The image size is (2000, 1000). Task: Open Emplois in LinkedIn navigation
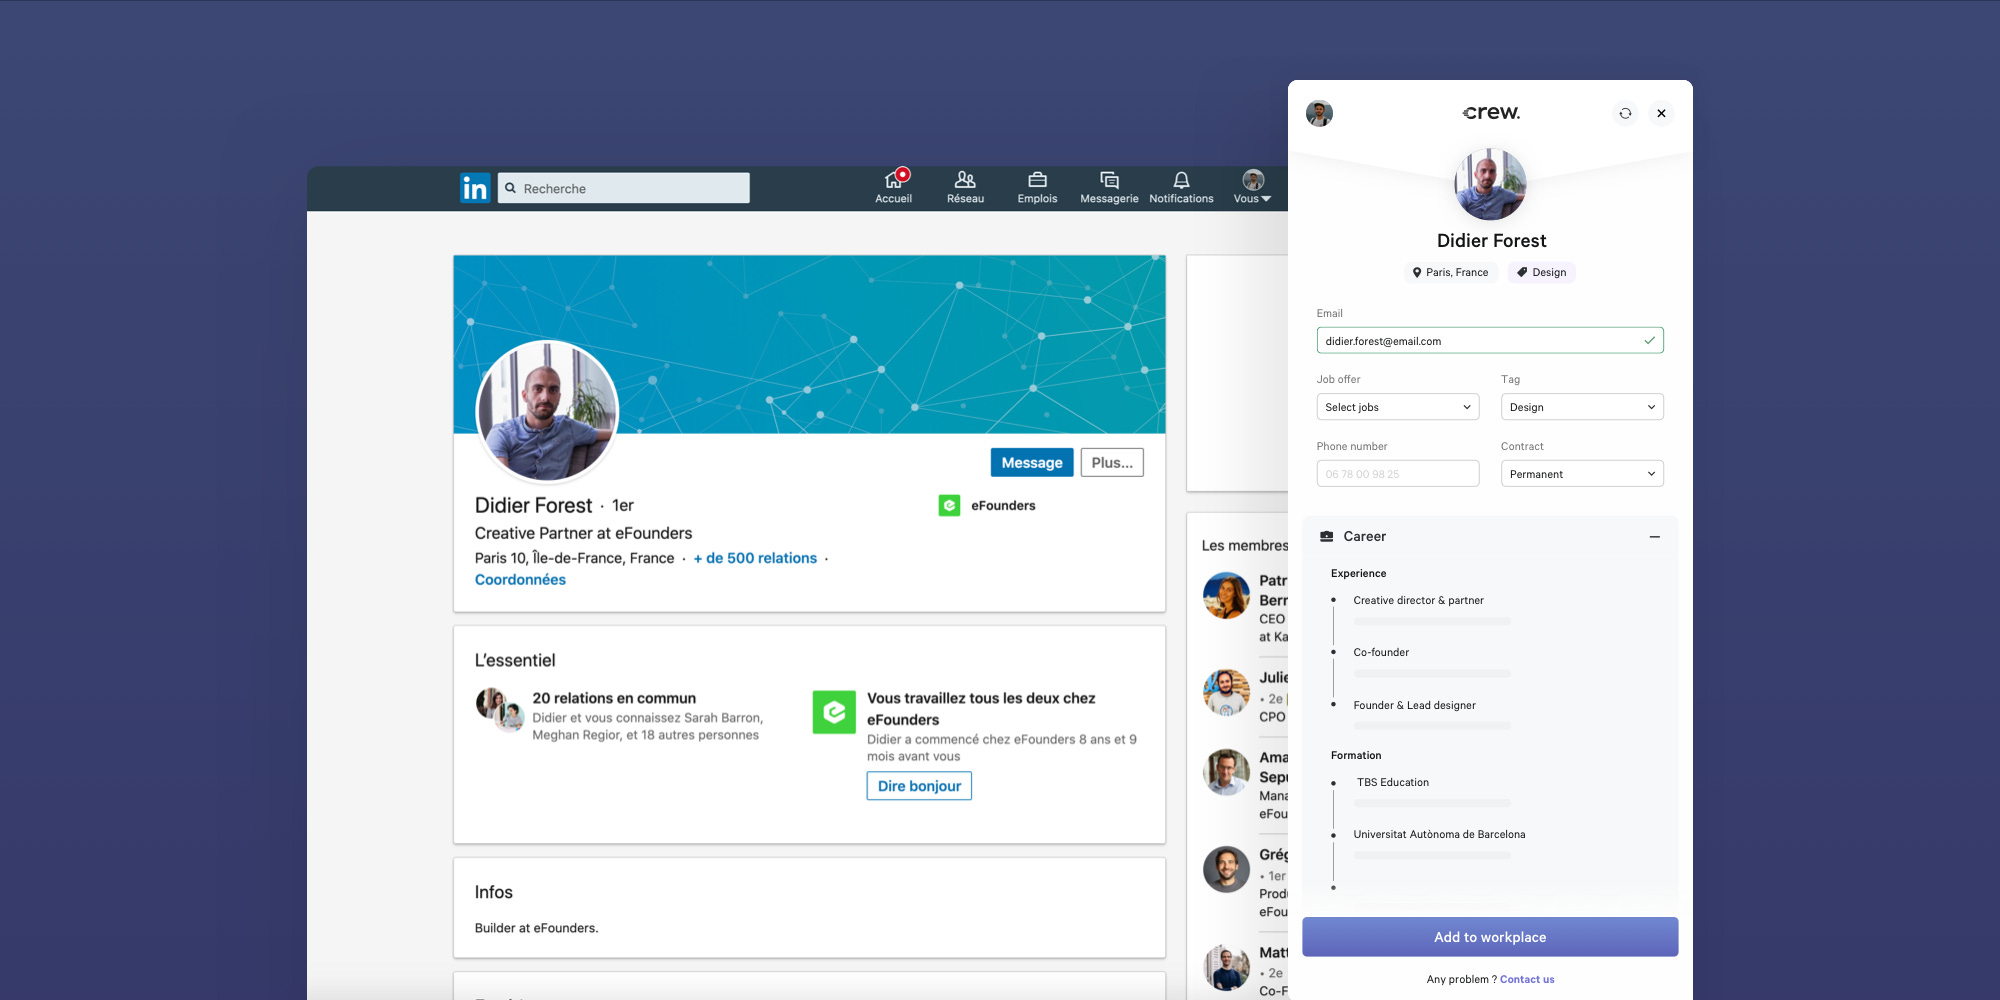point(1037,187)
